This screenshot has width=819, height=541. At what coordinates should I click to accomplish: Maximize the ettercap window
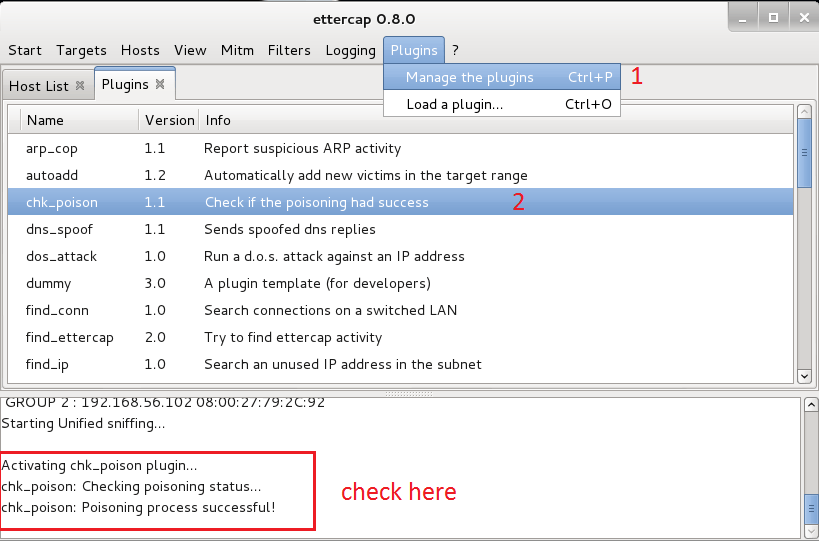pos(773,18)
